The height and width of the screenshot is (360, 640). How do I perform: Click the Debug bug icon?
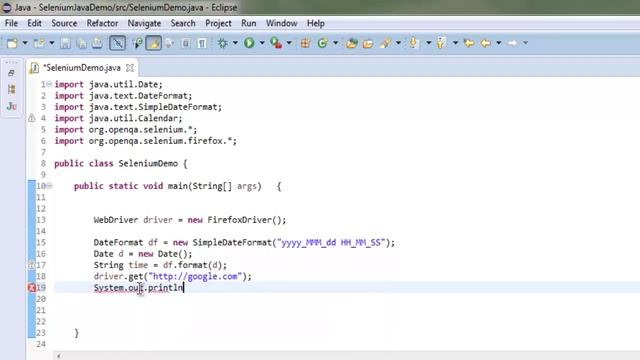(x=223, y=43)
